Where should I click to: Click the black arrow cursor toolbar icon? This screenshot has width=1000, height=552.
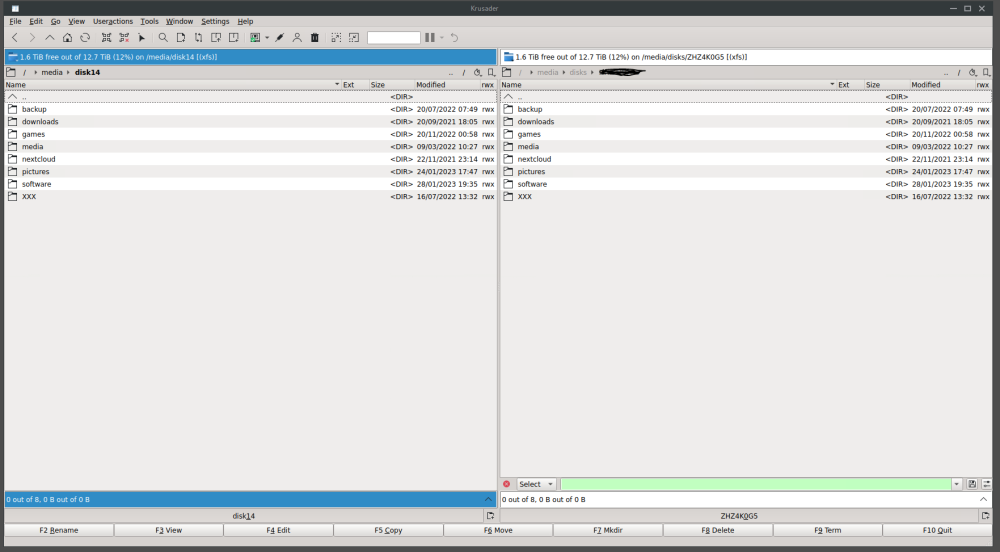click(x=142, y=38)
